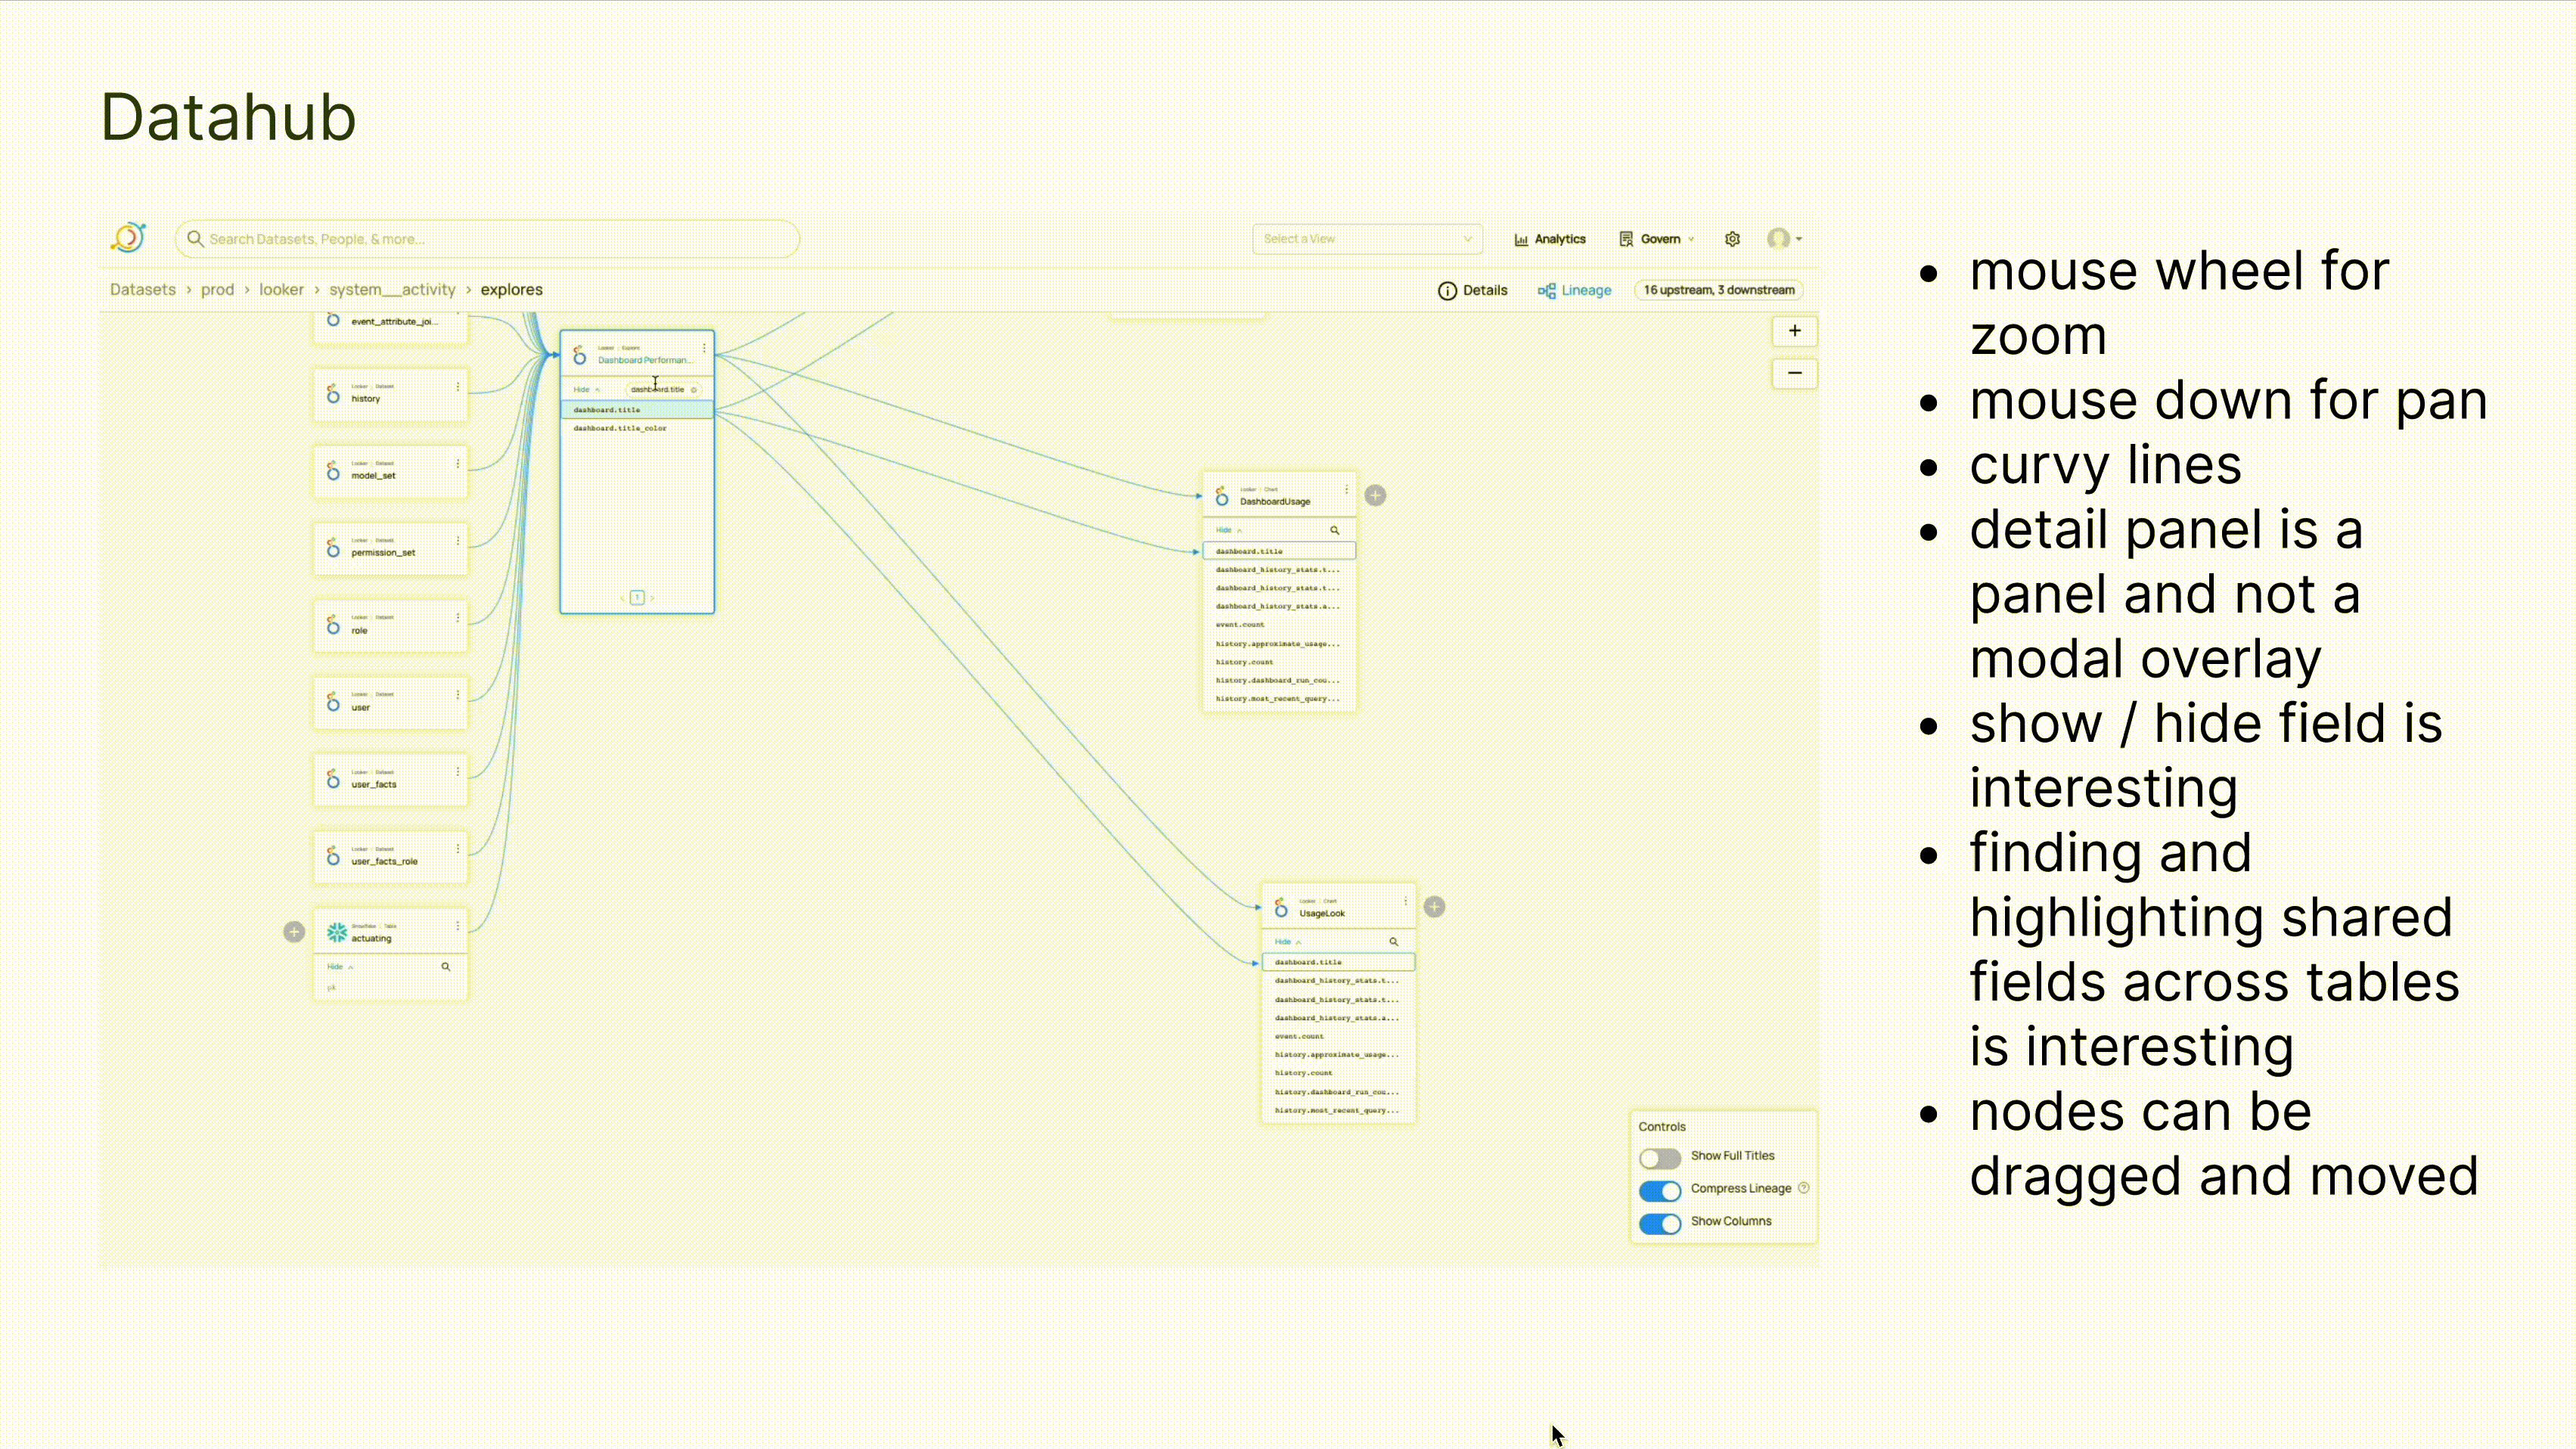
Task: Collapse columns with Hide in Dashboard Performan node
Action: coord(586,390)
